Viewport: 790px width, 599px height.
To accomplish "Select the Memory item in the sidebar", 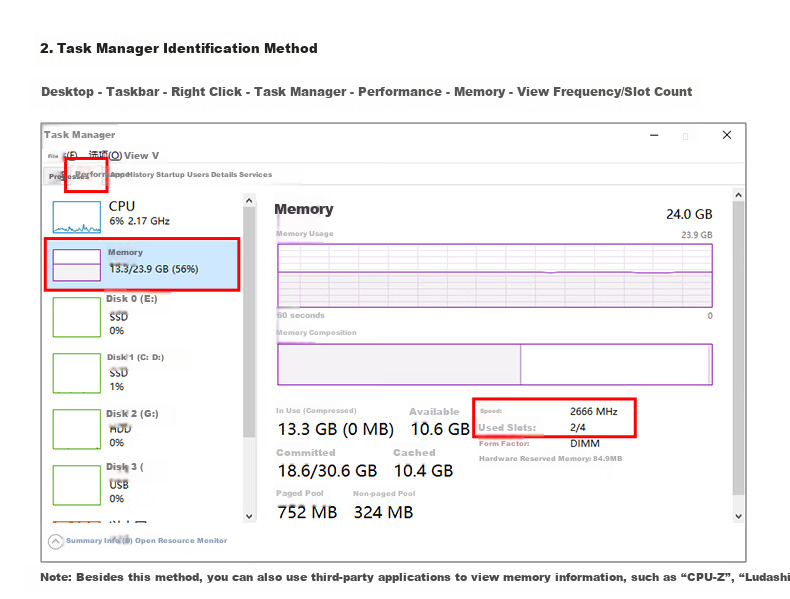I will click(142, 264).
